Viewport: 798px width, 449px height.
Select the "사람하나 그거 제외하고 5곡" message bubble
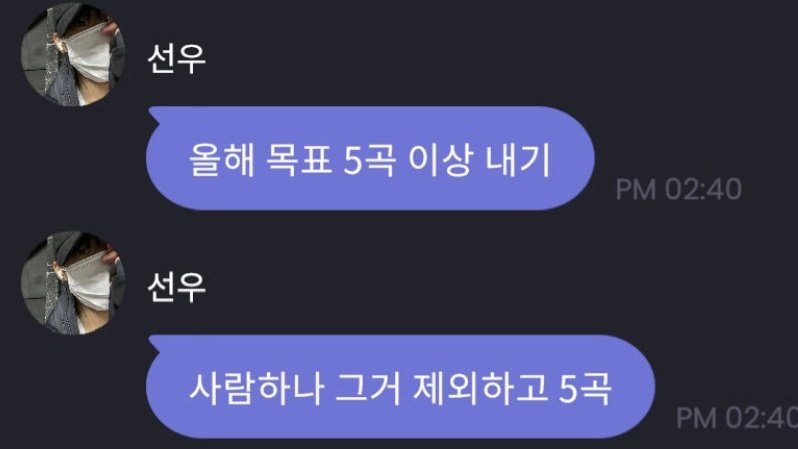tap(401, 387)
